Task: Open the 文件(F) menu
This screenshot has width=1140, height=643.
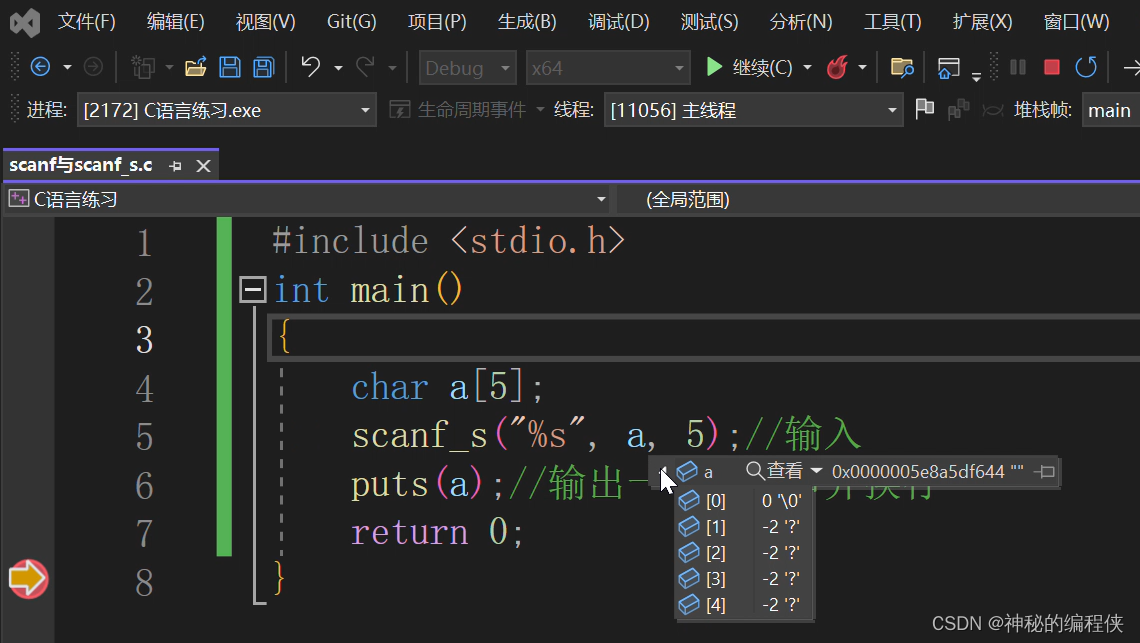Action: click(86, 21)
